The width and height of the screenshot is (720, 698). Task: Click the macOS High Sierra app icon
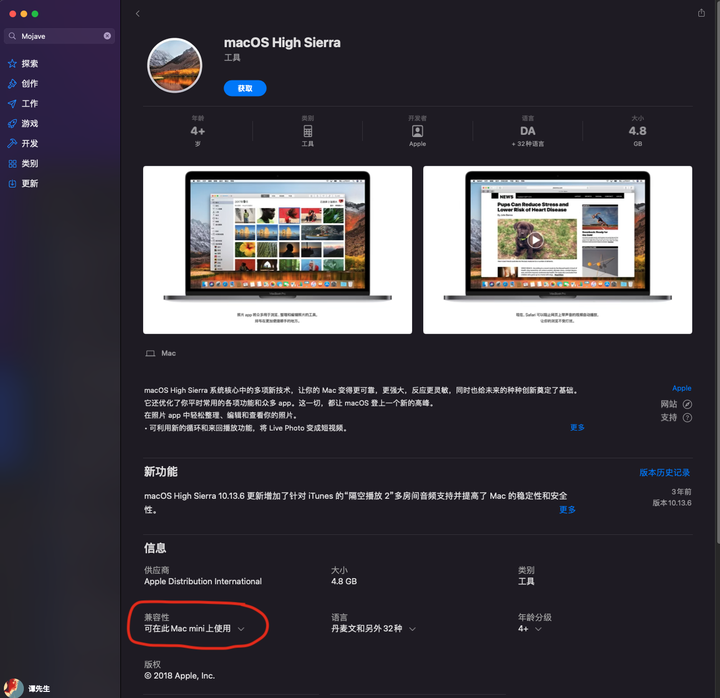pos(174,65)
